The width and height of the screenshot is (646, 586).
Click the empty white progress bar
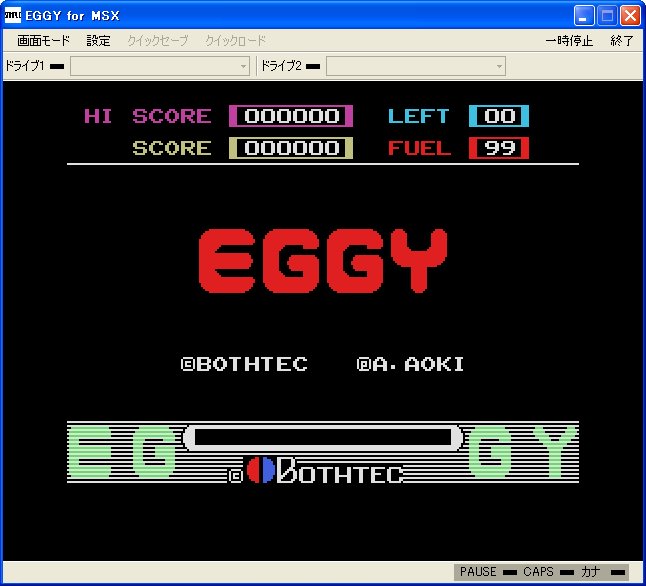coord(323,437)
